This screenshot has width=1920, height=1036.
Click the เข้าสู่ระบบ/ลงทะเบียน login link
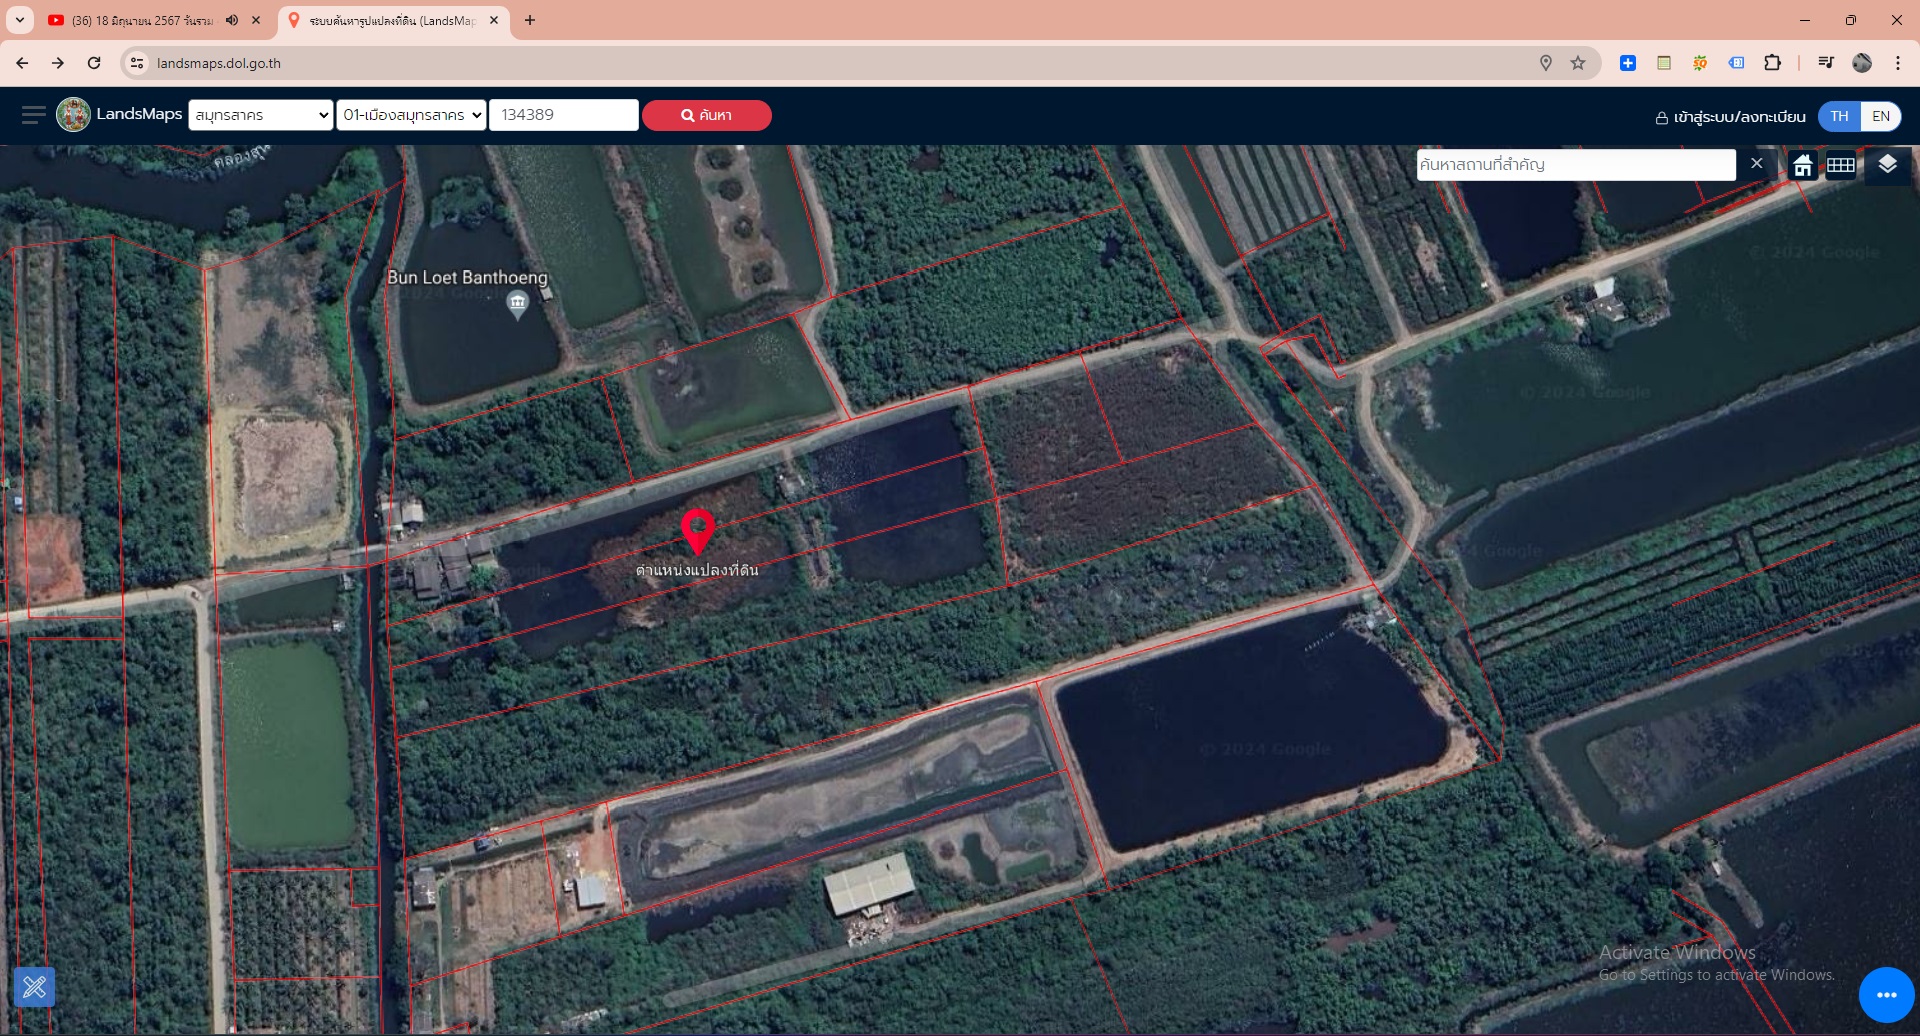pyautogui.click(x=1730, y=117)
